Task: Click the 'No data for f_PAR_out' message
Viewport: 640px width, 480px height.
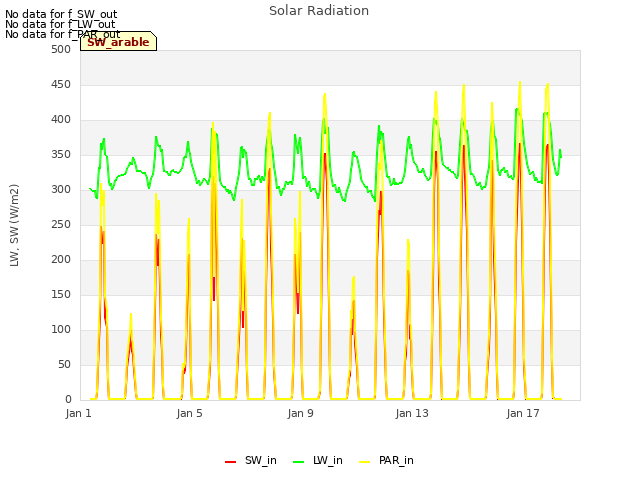Action: pos(62,34)
